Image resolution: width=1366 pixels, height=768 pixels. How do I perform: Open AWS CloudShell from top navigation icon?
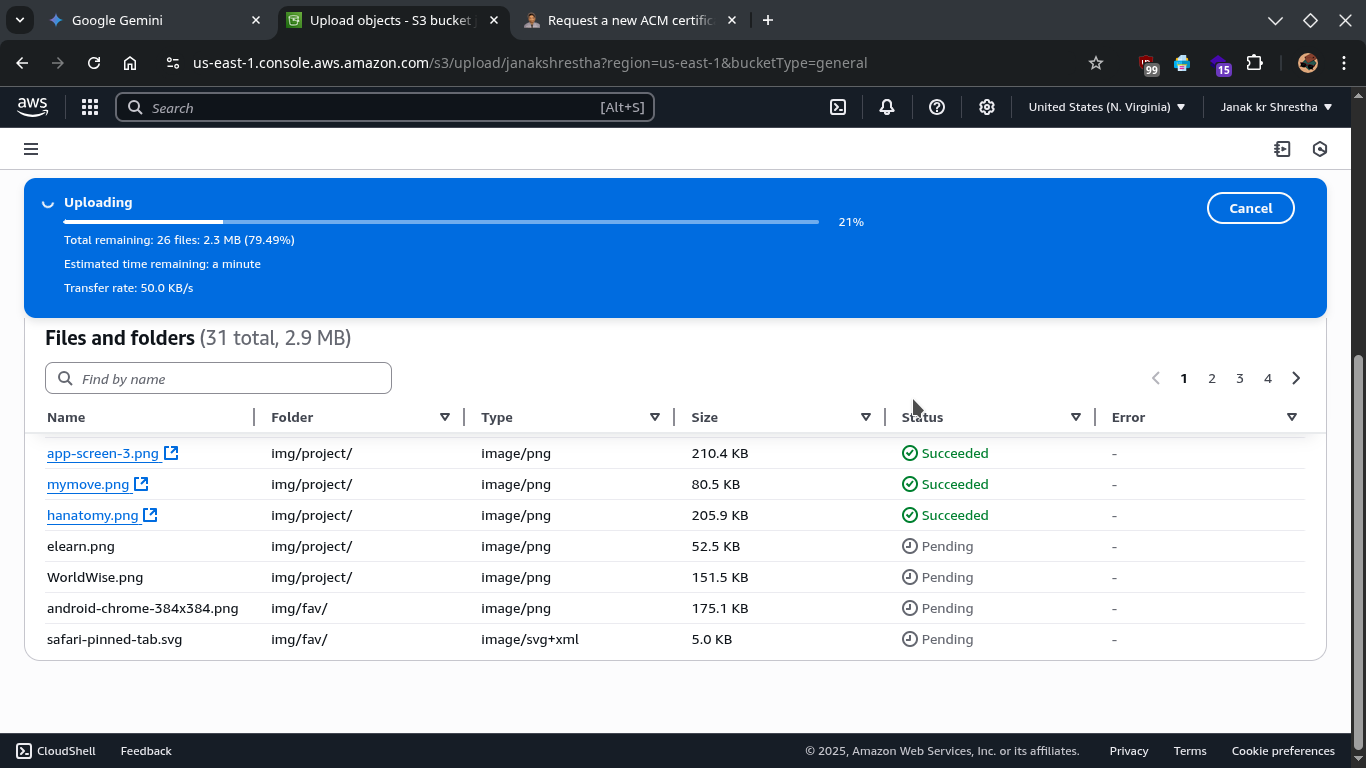point(838,107)
